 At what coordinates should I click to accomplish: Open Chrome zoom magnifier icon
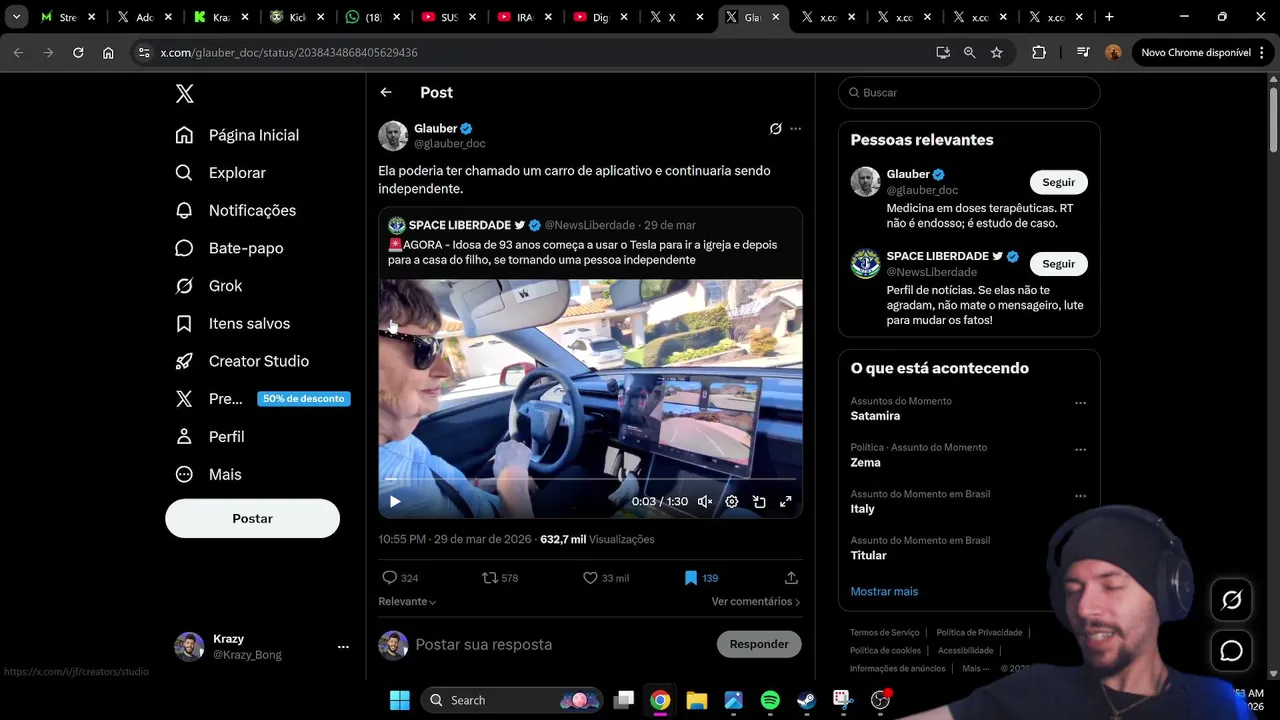pos(970,53)
